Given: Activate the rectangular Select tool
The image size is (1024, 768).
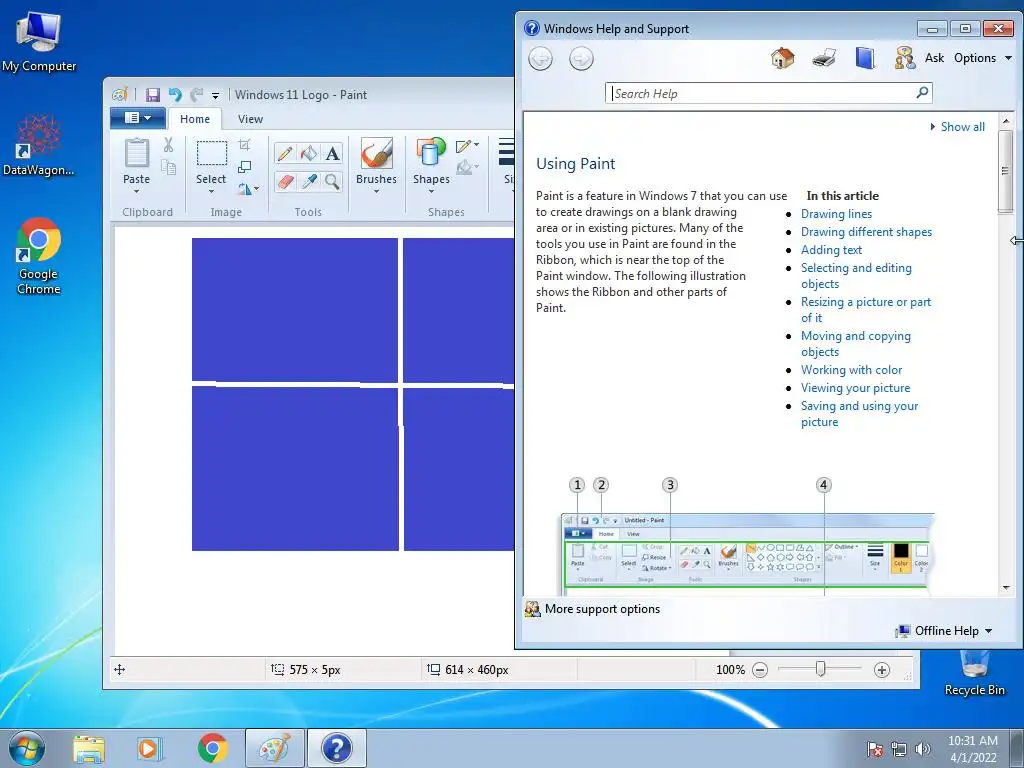Looking at the screenshot, I should pyautogui.click(x=212, y=153).
